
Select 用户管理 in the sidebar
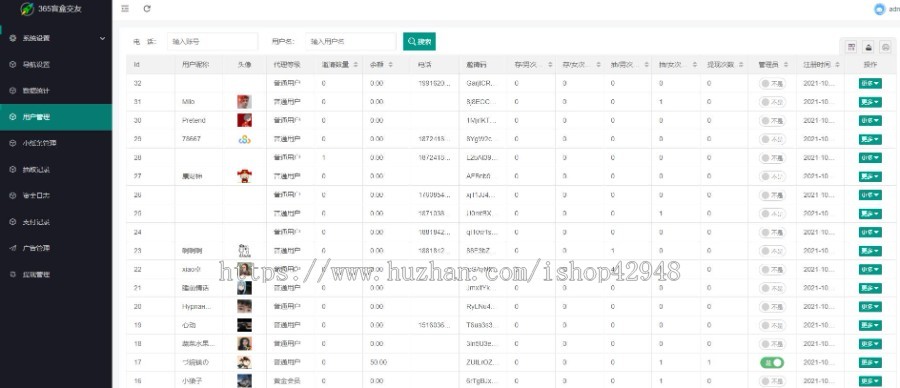point(56,117)
